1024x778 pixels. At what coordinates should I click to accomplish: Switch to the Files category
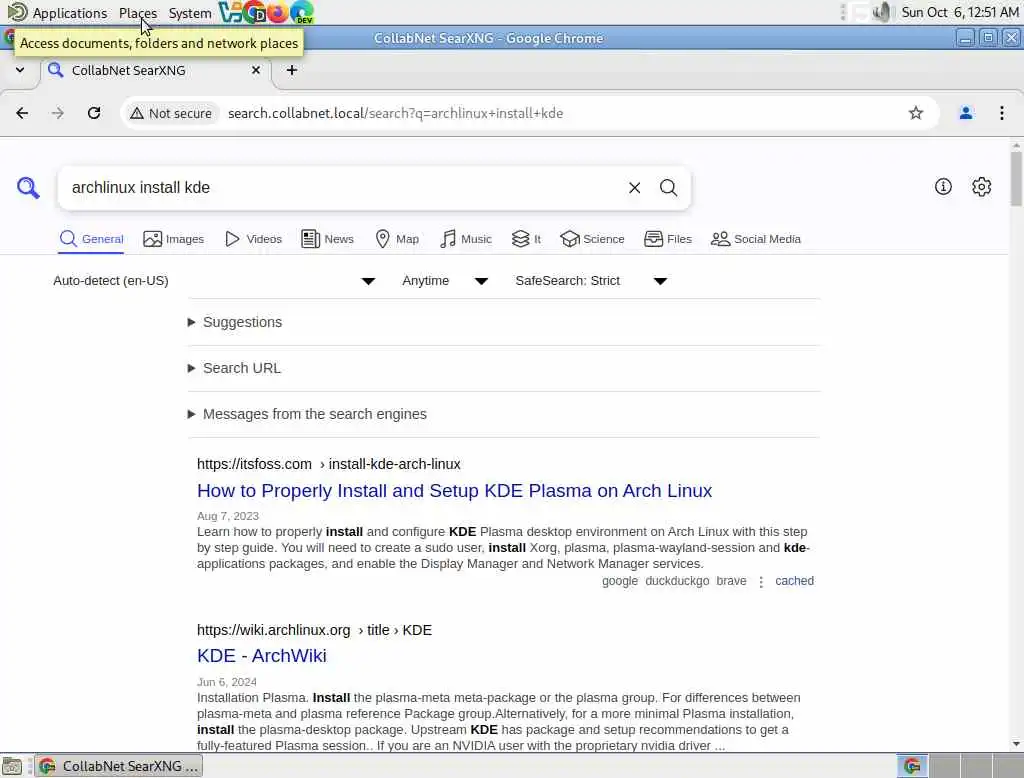[x=667, y=239]
